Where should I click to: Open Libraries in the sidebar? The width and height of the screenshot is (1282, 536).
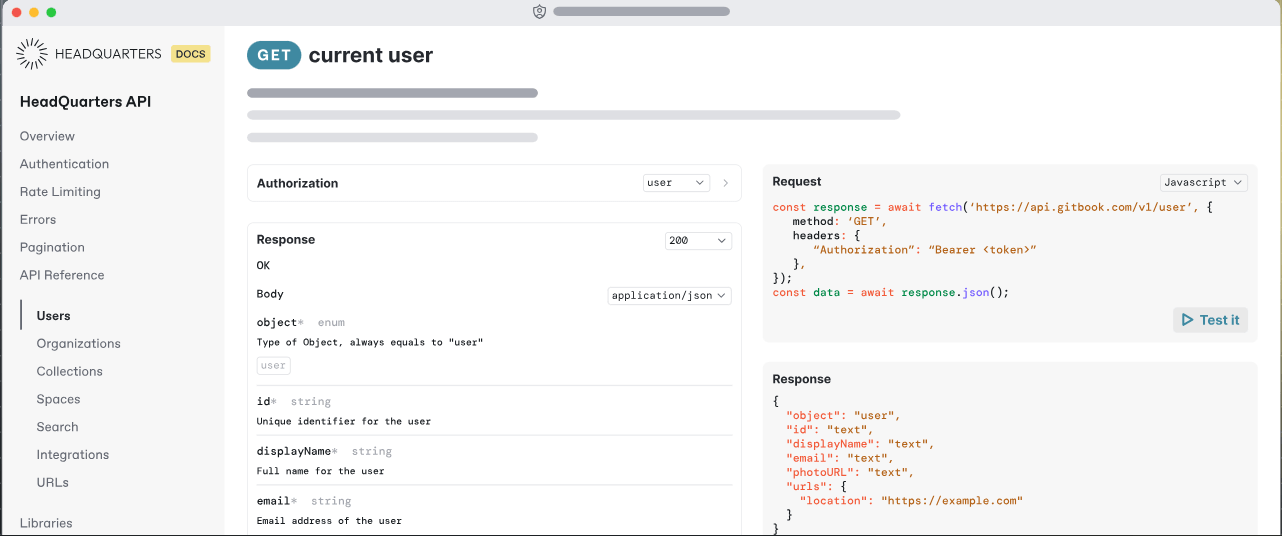[46, 523]
